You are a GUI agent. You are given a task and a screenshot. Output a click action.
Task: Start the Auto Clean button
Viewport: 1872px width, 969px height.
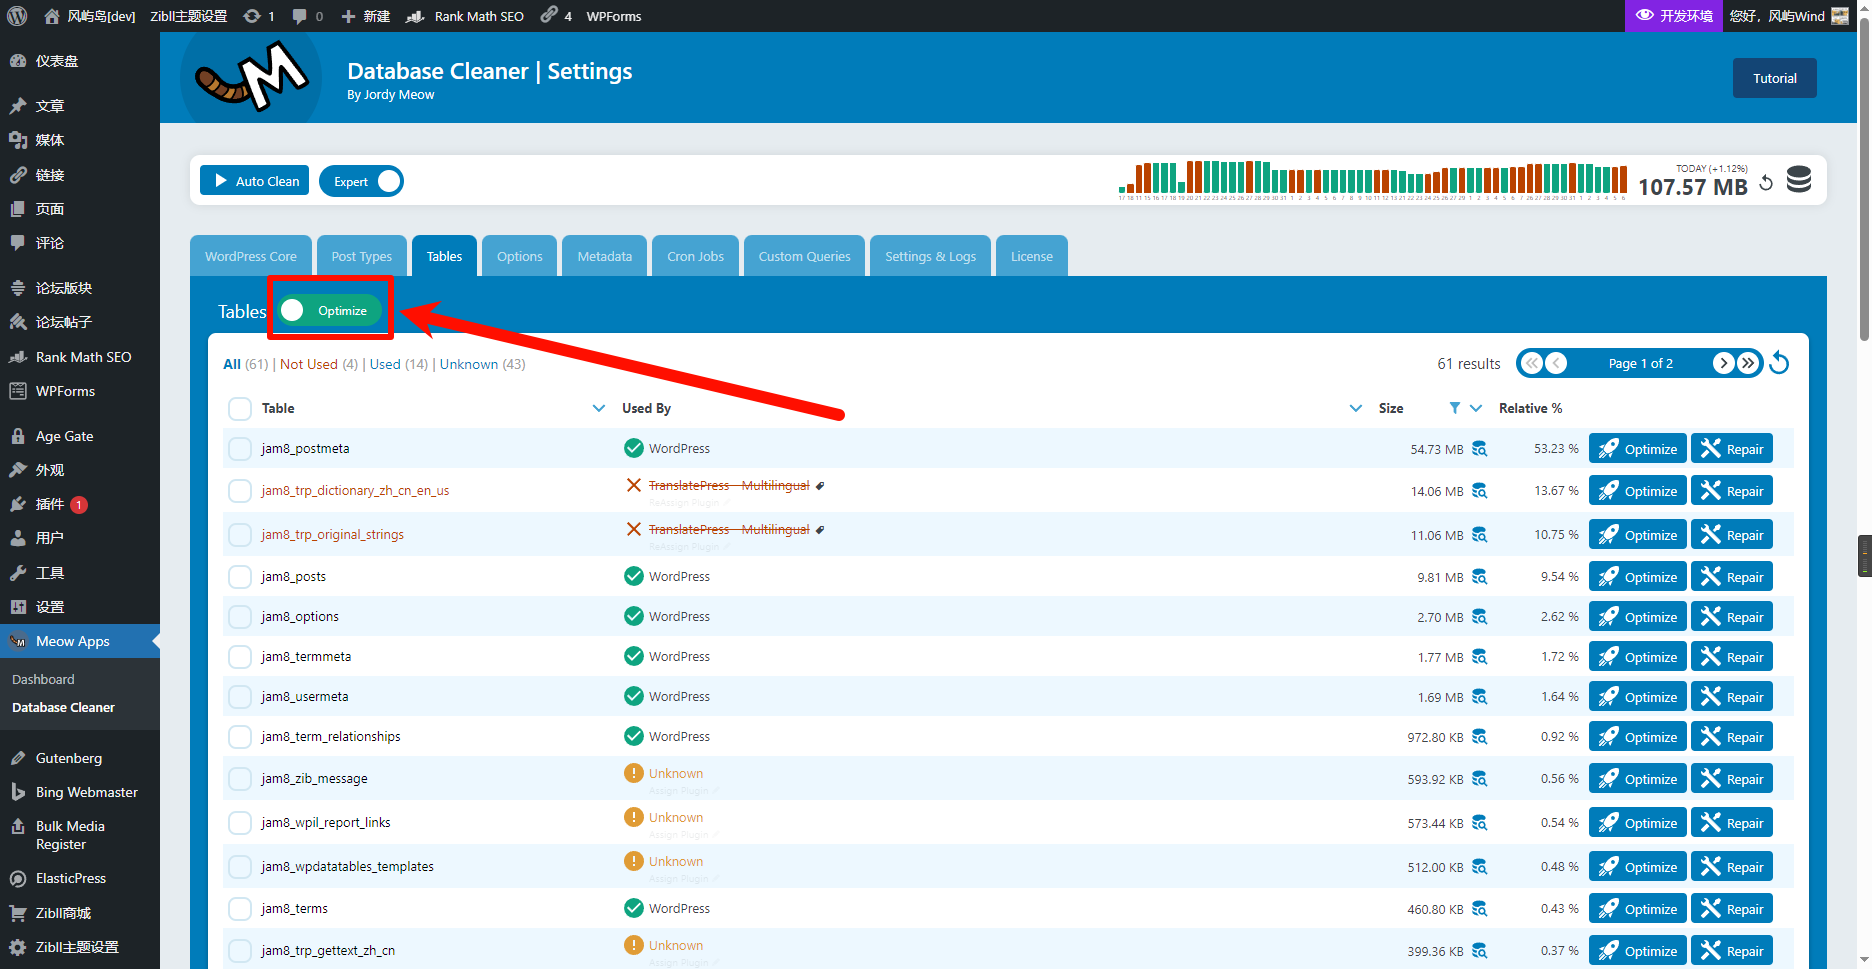255,181
